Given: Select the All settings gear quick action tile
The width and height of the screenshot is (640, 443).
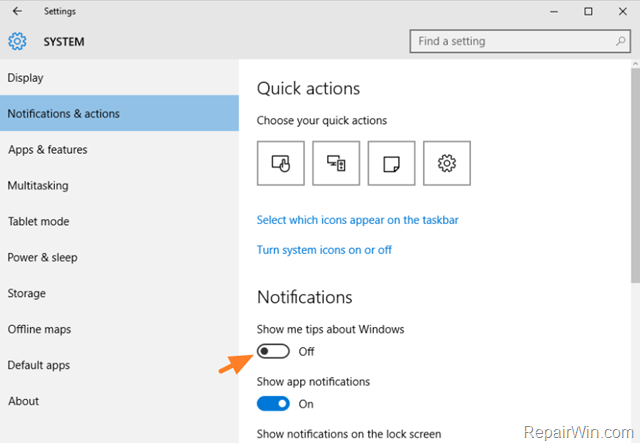Looking at the screenshot, I should [447, 163].
